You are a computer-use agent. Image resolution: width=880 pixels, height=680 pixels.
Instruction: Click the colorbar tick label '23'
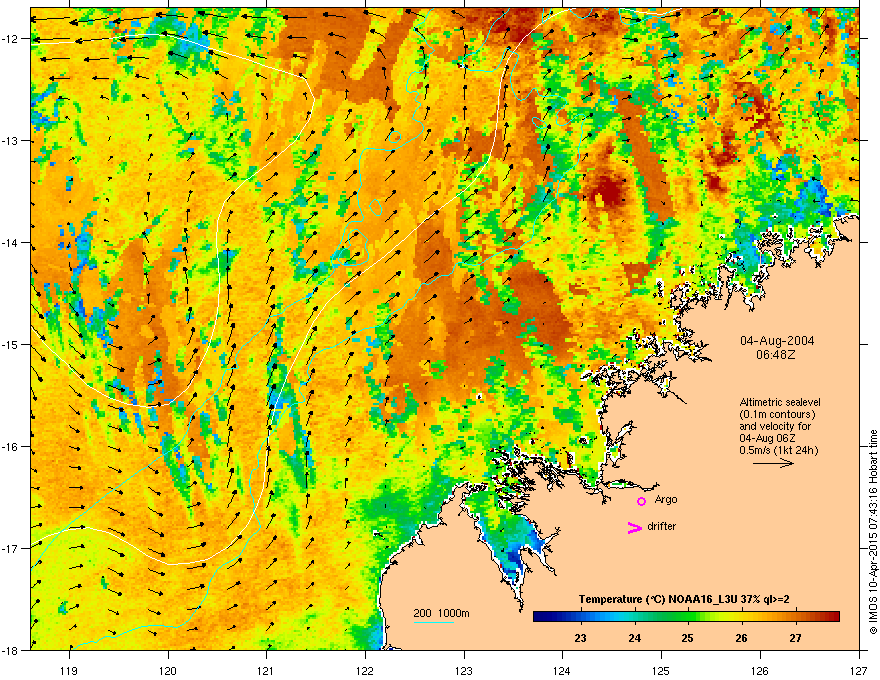tap(581, 638)
